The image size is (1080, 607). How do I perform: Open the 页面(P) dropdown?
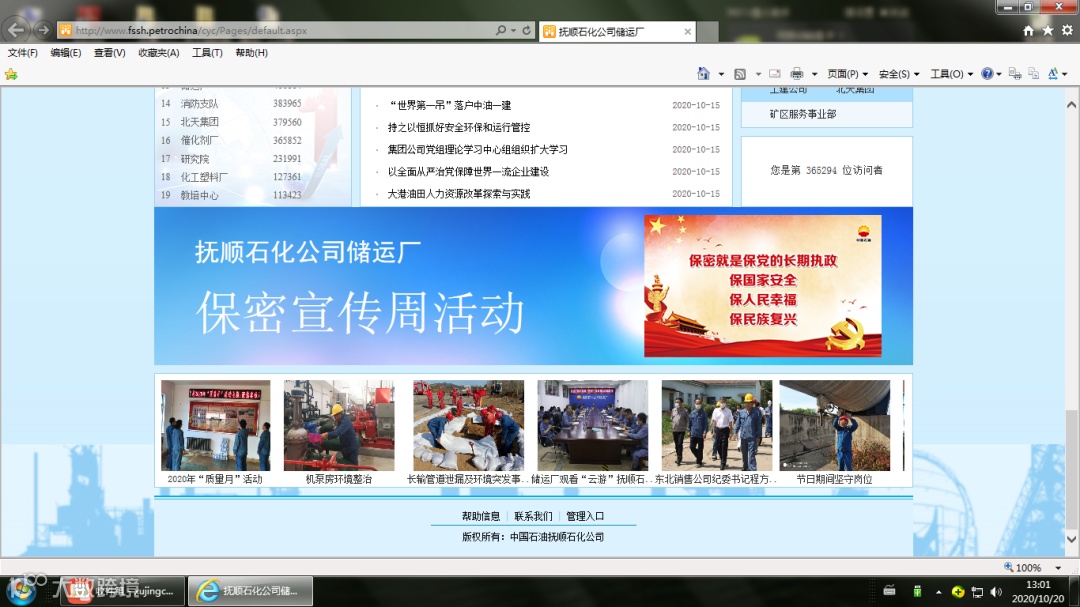click(847, 74)
